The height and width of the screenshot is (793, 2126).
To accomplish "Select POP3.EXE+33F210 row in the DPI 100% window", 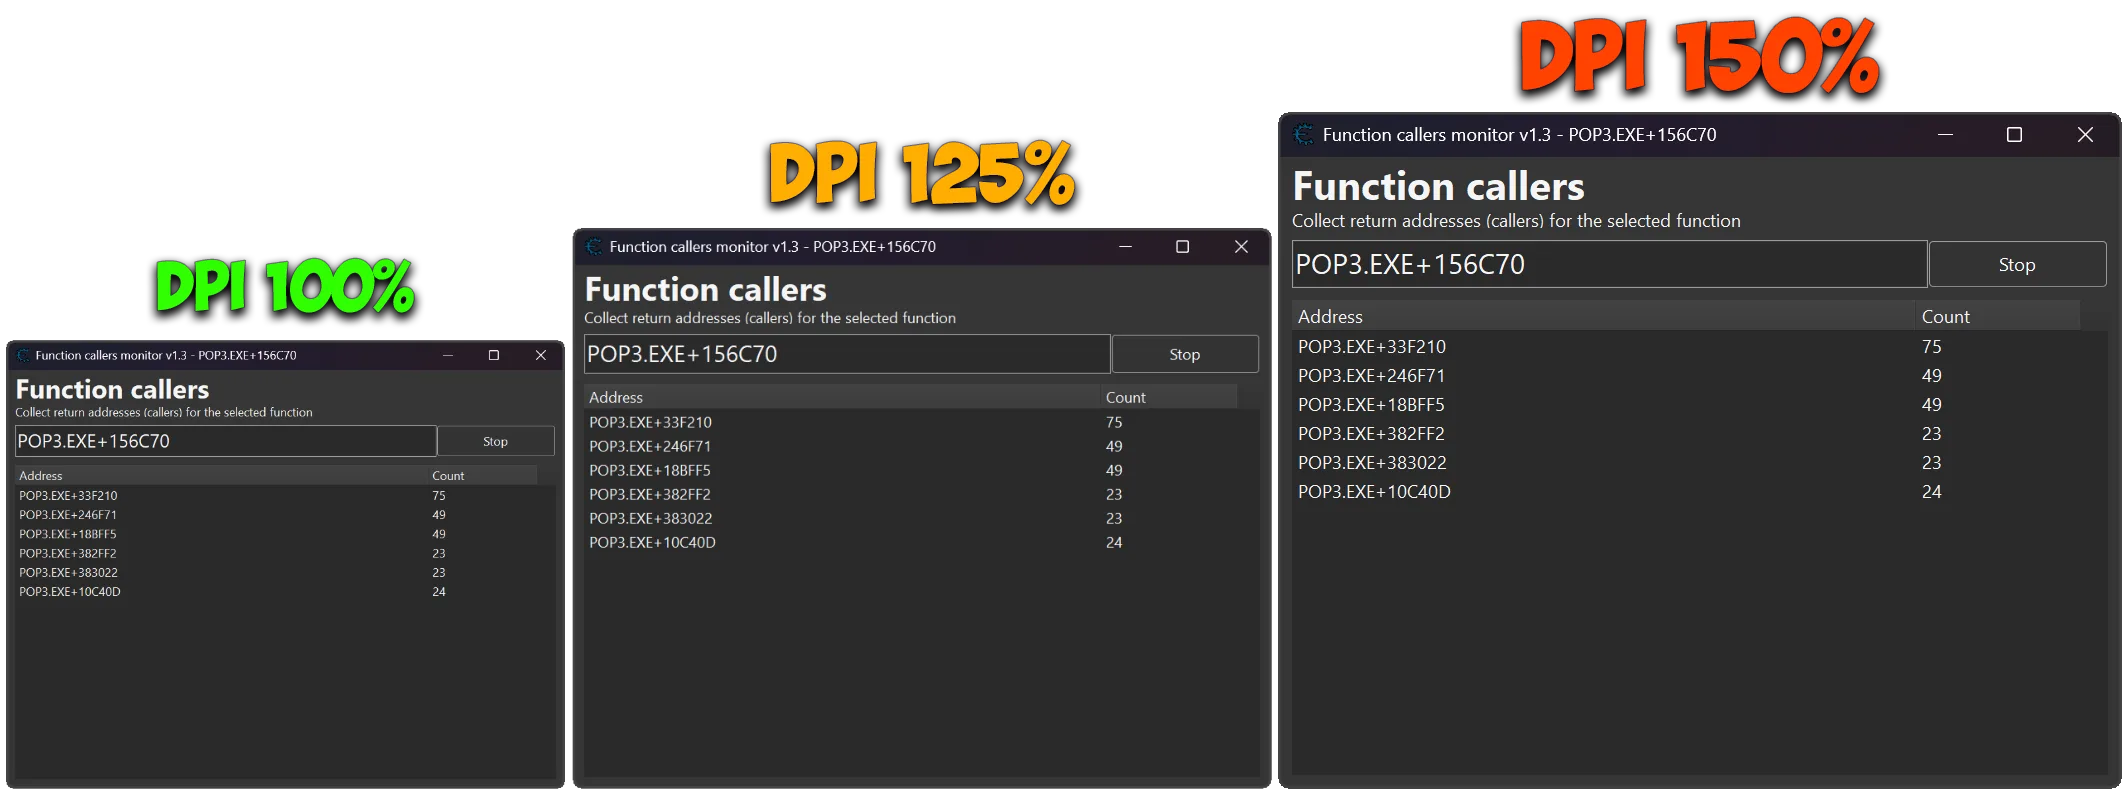I will [x=285, y=495].
